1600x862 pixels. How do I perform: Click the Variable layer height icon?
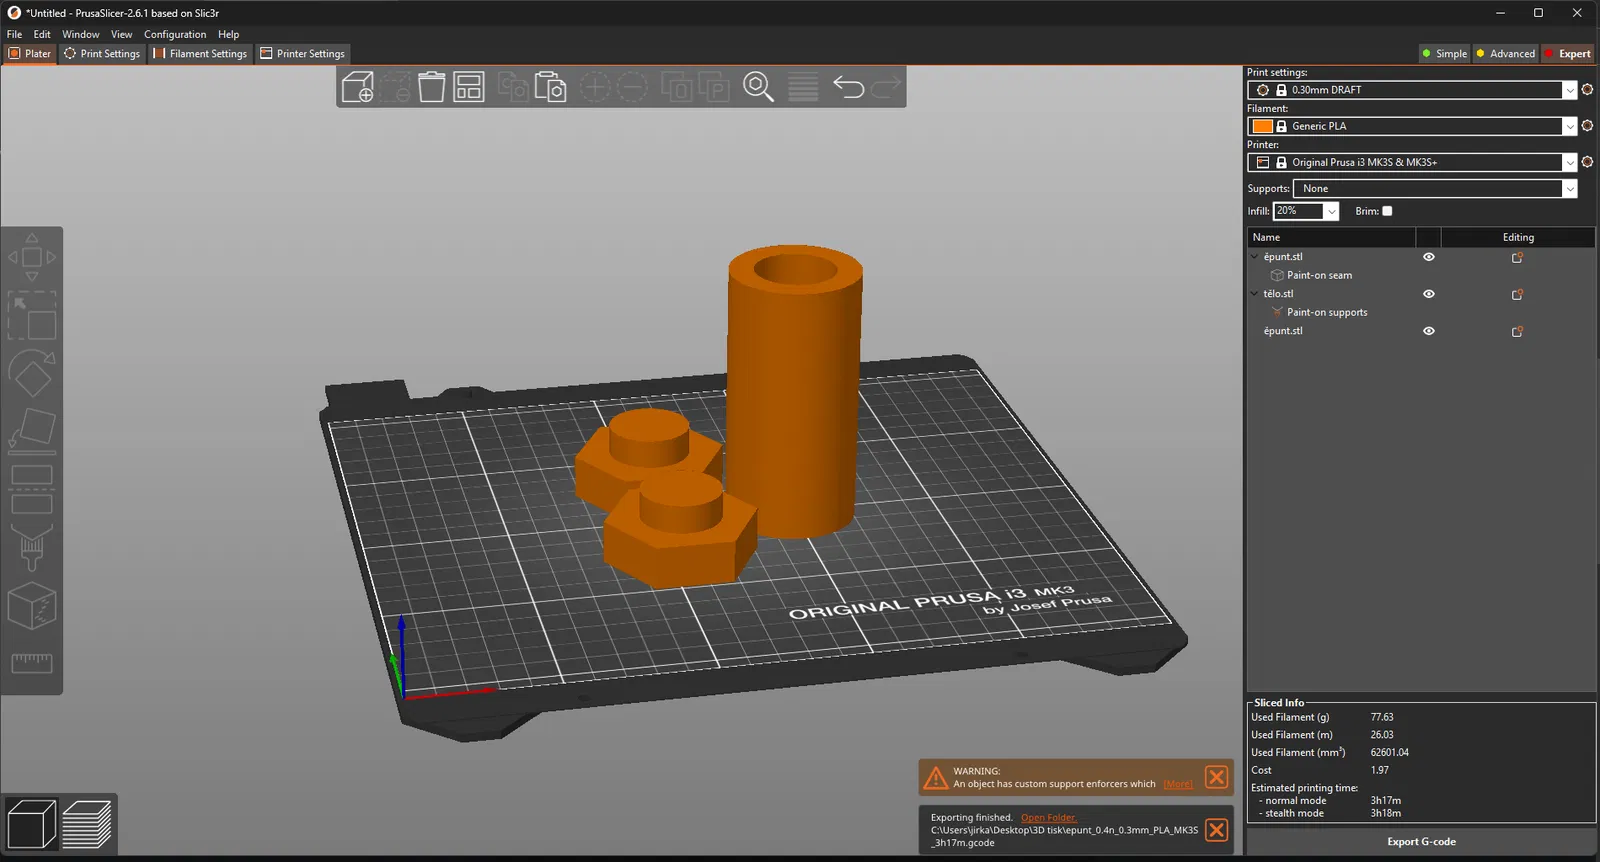coord(803,87)
